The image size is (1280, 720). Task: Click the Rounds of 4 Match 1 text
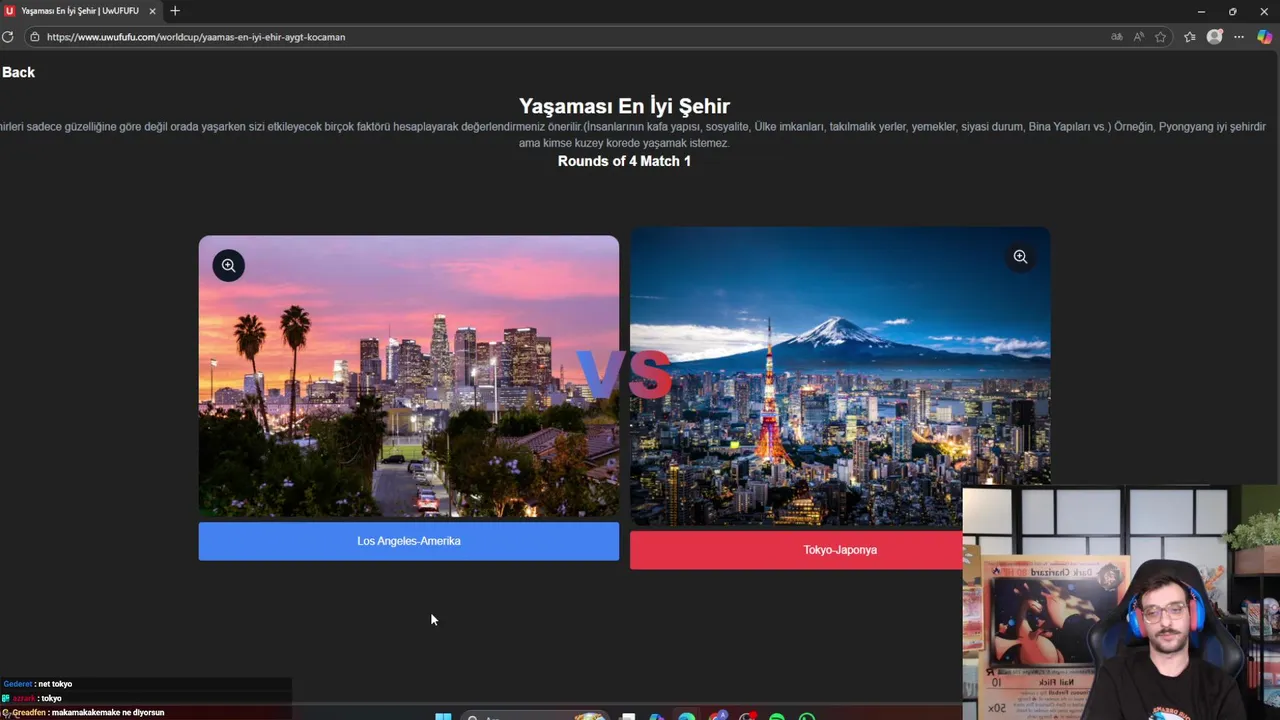pyautogui.click(x=624, y=161)
